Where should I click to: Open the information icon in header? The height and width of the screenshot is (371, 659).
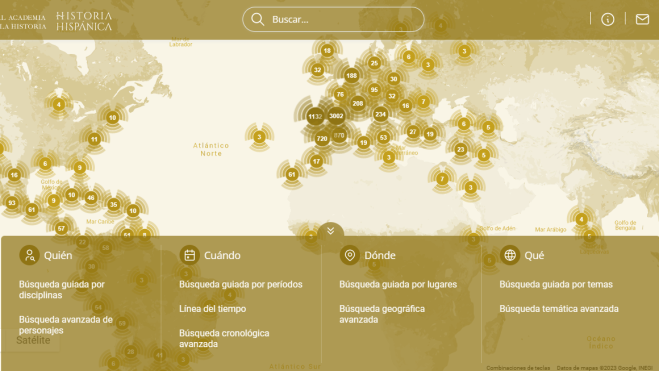click(x=608, y=19)
